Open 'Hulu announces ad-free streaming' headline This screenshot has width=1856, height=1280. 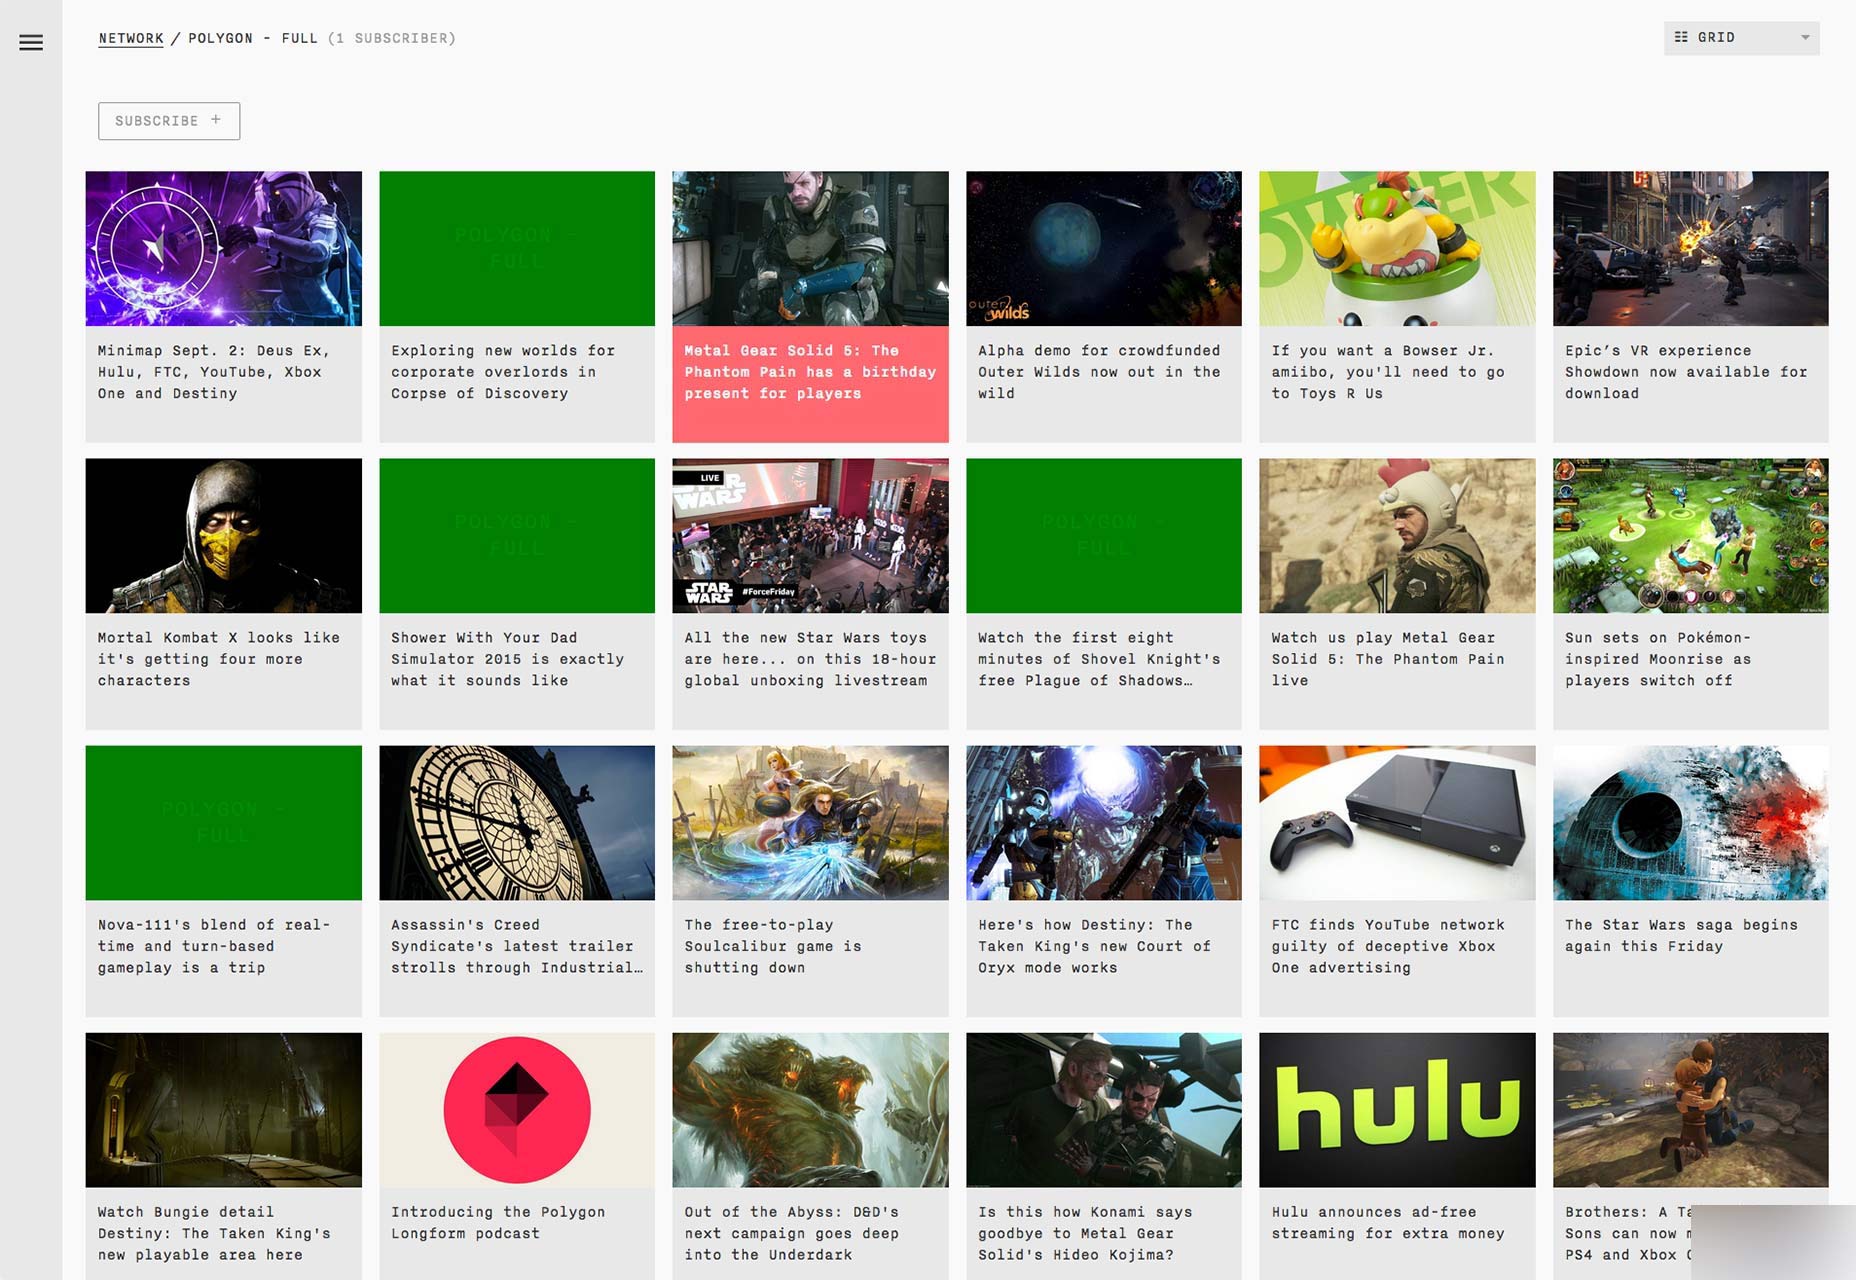[1388, 1222]
